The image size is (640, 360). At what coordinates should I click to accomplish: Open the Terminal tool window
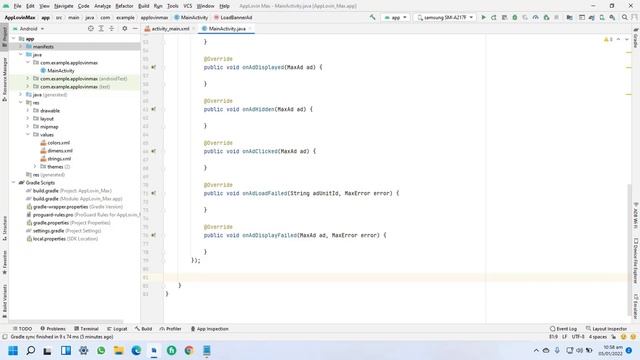point(86,329)
